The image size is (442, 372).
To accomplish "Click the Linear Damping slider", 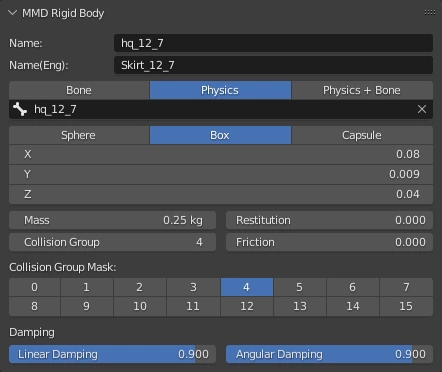I will [x=112, y=354].
